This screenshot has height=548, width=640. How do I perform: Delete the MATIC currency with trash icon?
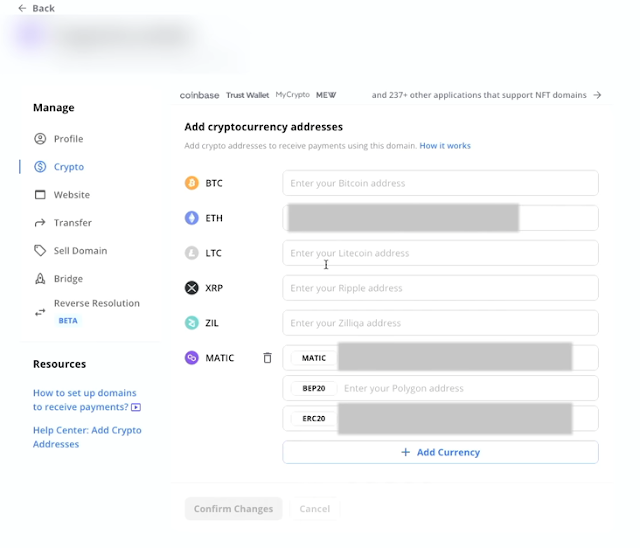tap(267, 358)
